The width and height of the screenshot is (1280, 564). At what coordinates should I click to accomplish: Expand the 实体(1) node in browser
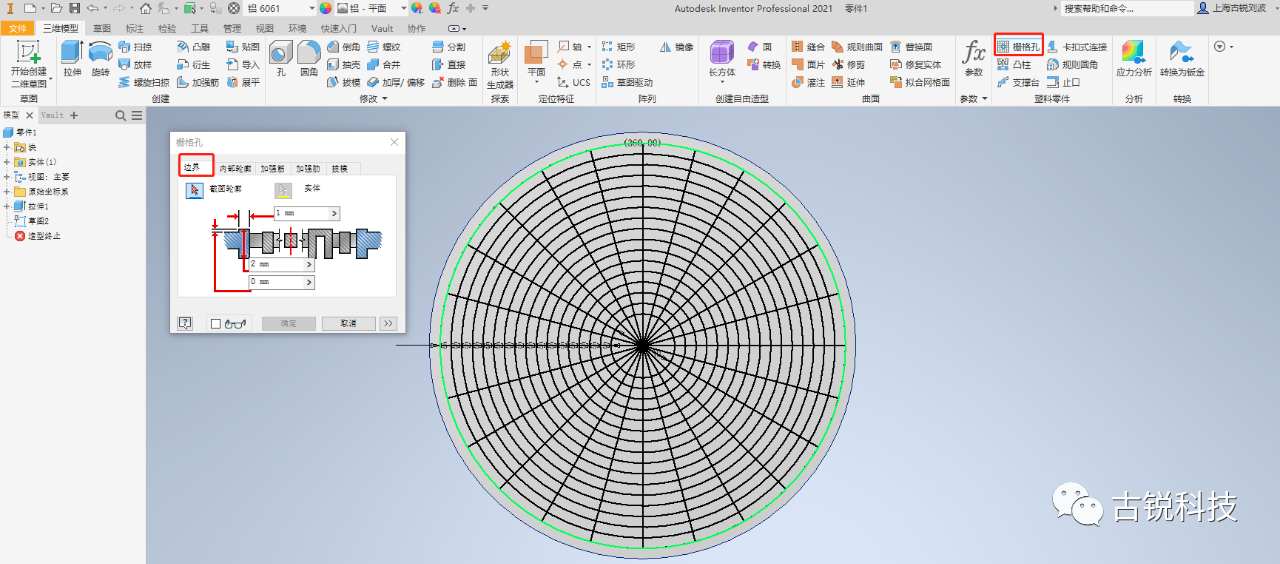point(6,162)
